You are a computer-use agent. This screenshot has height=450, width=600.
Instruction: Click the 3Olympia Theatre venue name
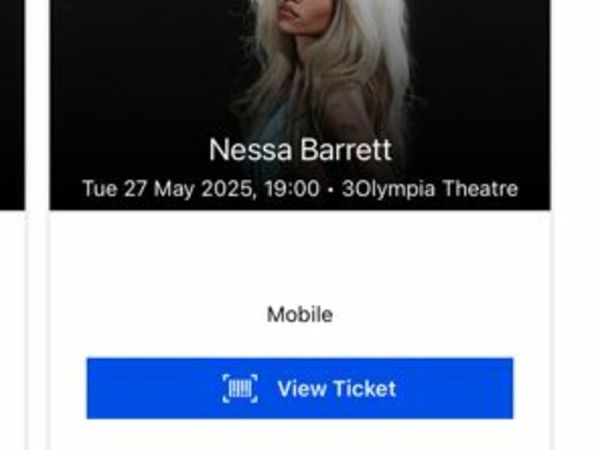click(x=430, y=189)
